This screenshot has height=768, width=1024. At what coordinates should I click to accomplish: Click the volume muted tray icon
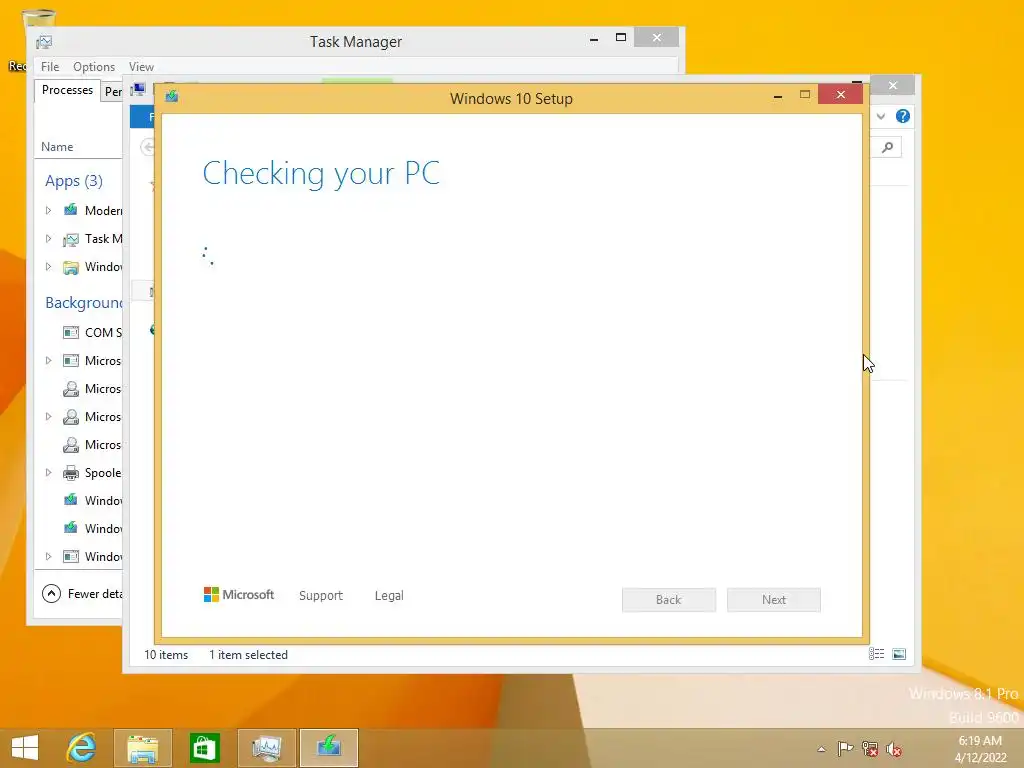click(894, 749)
